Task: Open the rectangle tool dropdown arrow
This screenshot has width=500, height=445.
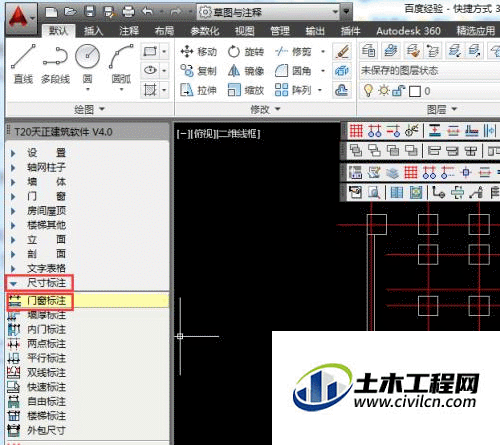Action: 164,52
